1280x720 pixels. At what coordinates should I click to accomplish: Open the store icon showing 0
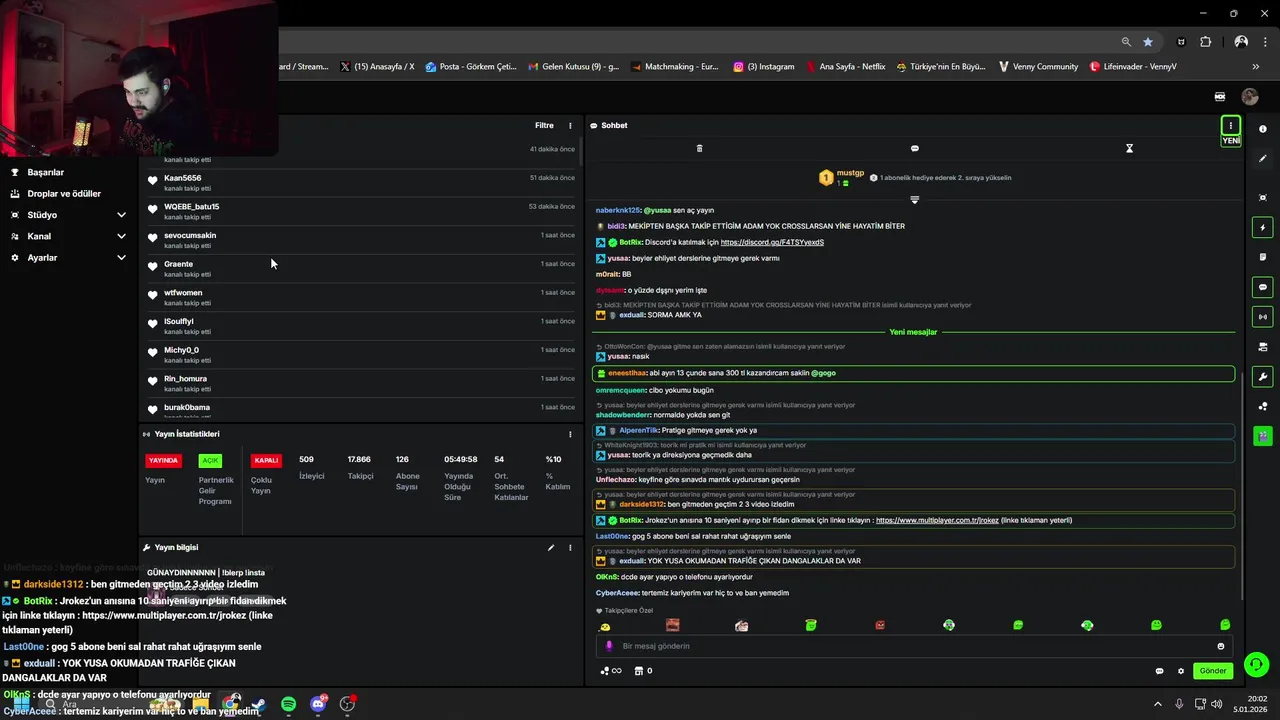tap(643, 671)
